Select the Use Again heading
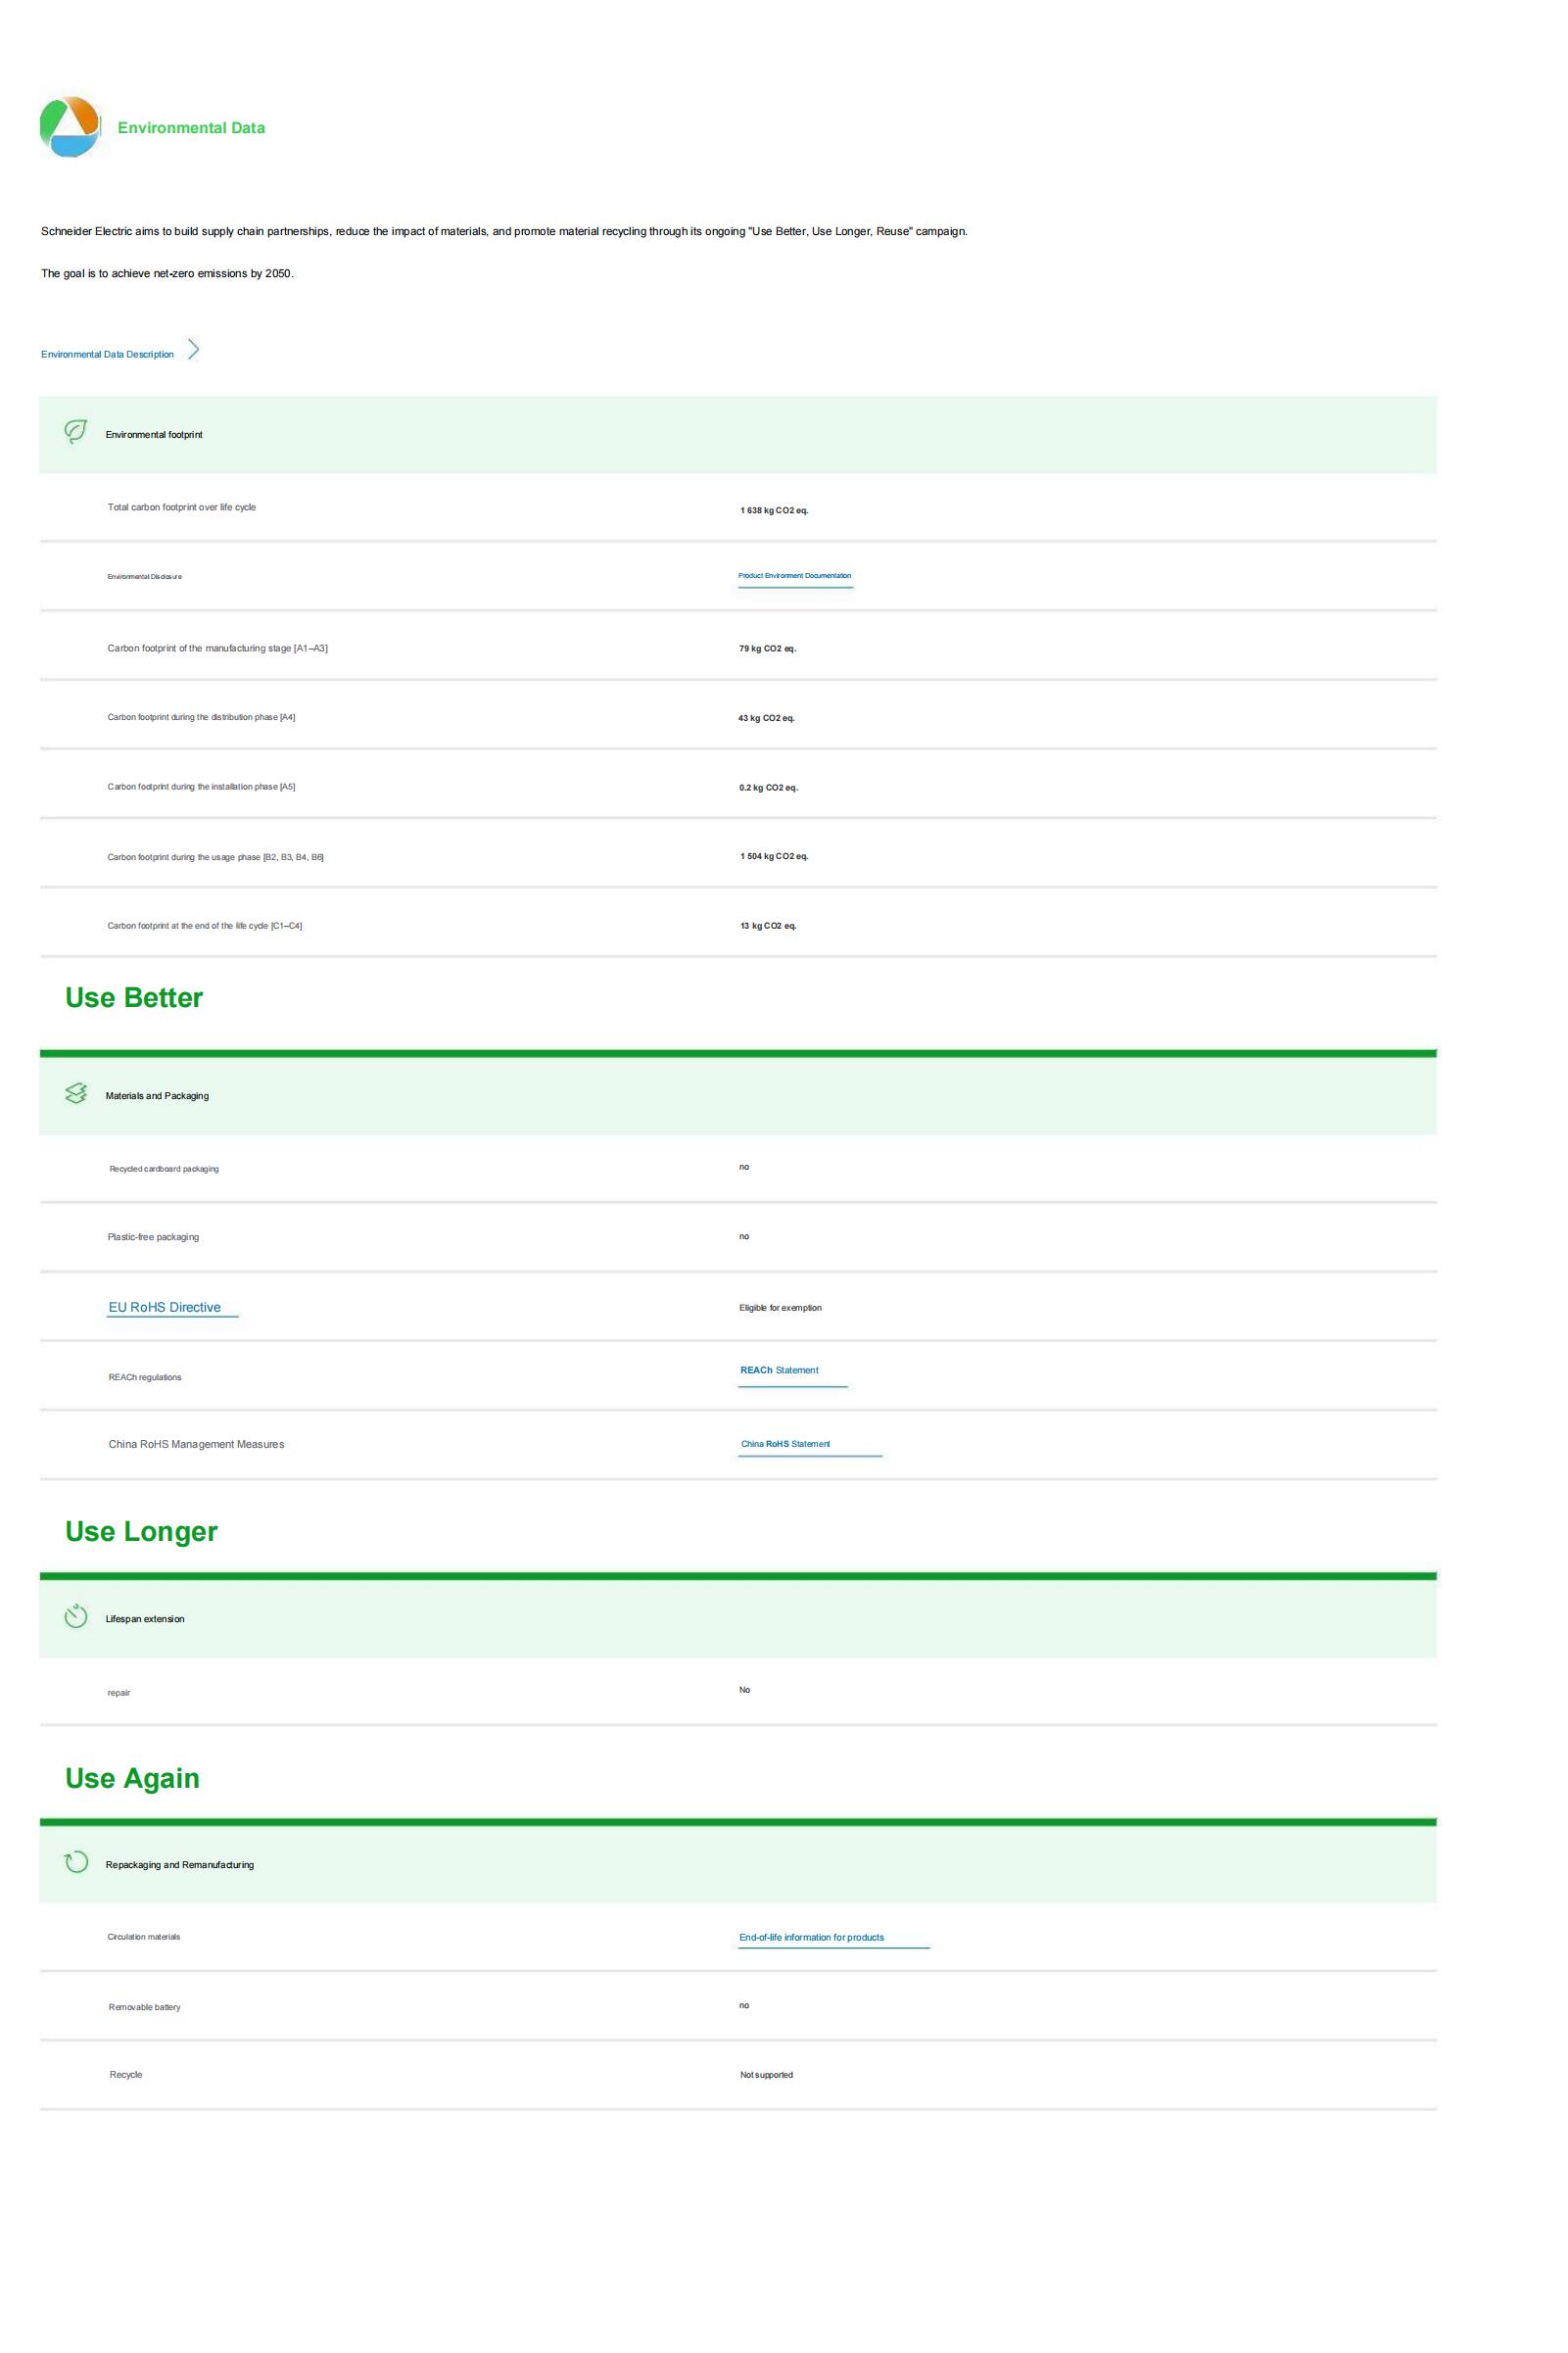The width and height of the screenshot is (1568, 2353). click(x=132, y=1778)
